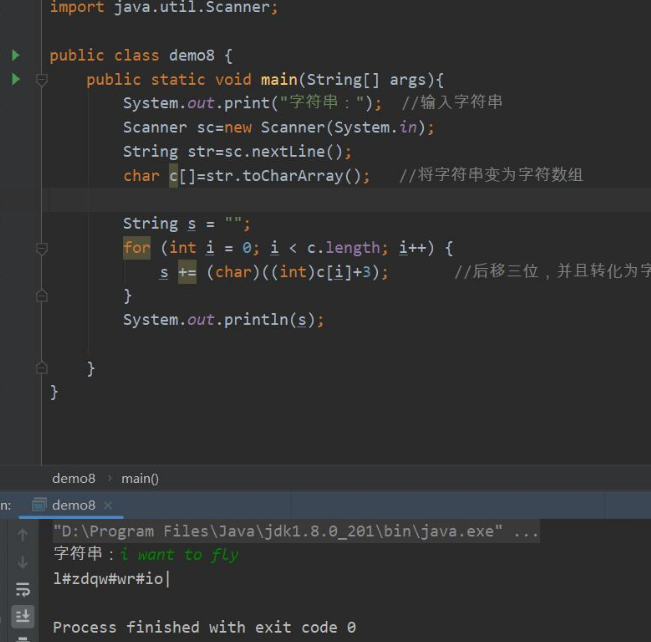Click the up stack trace arrow

[x=23, y=535]
